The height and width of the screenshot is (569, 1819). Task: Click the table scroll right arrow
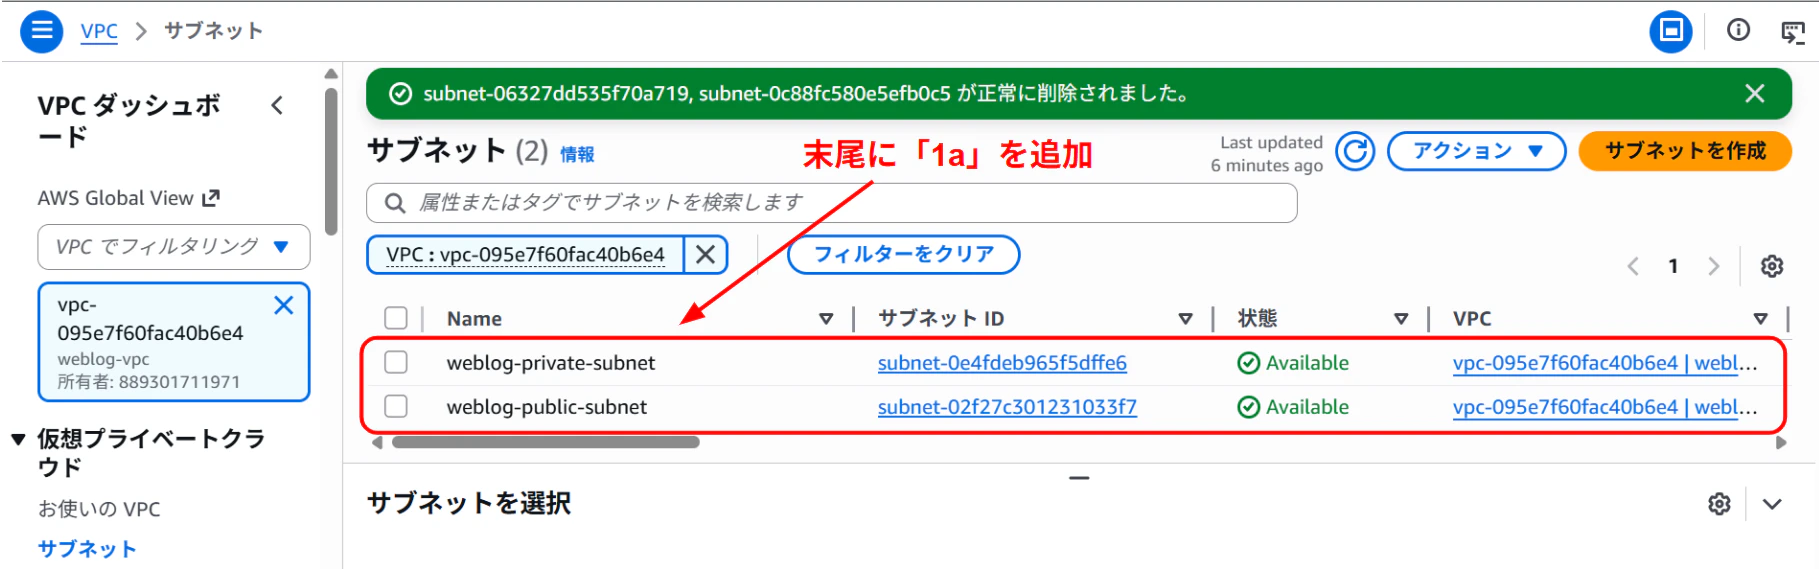1781,443
